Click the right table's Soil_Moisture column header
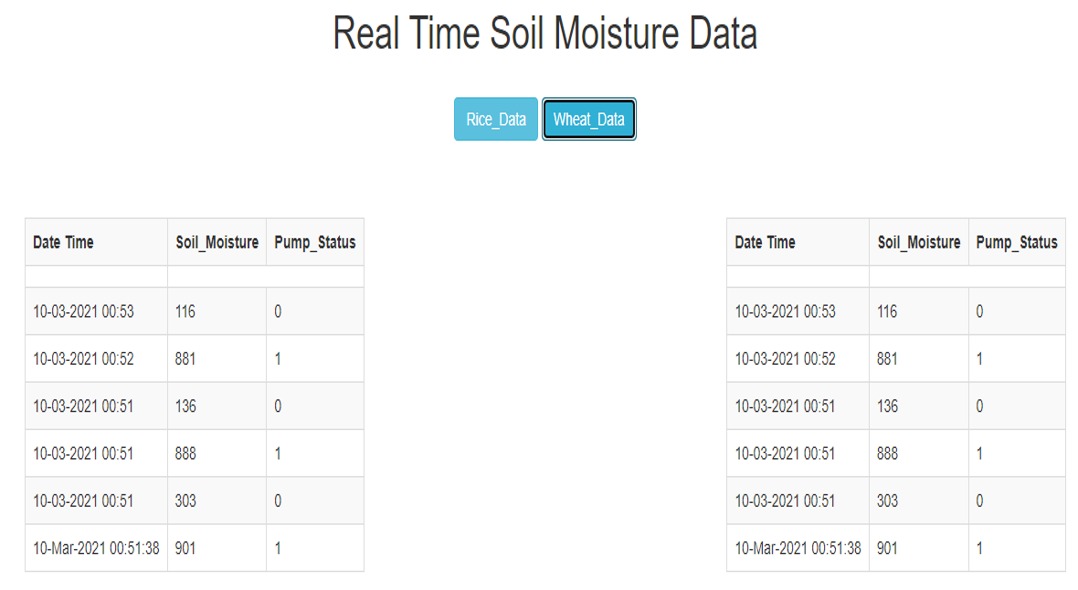The image size is (1078, 590). pyautogui.click(x=918, y=241)
